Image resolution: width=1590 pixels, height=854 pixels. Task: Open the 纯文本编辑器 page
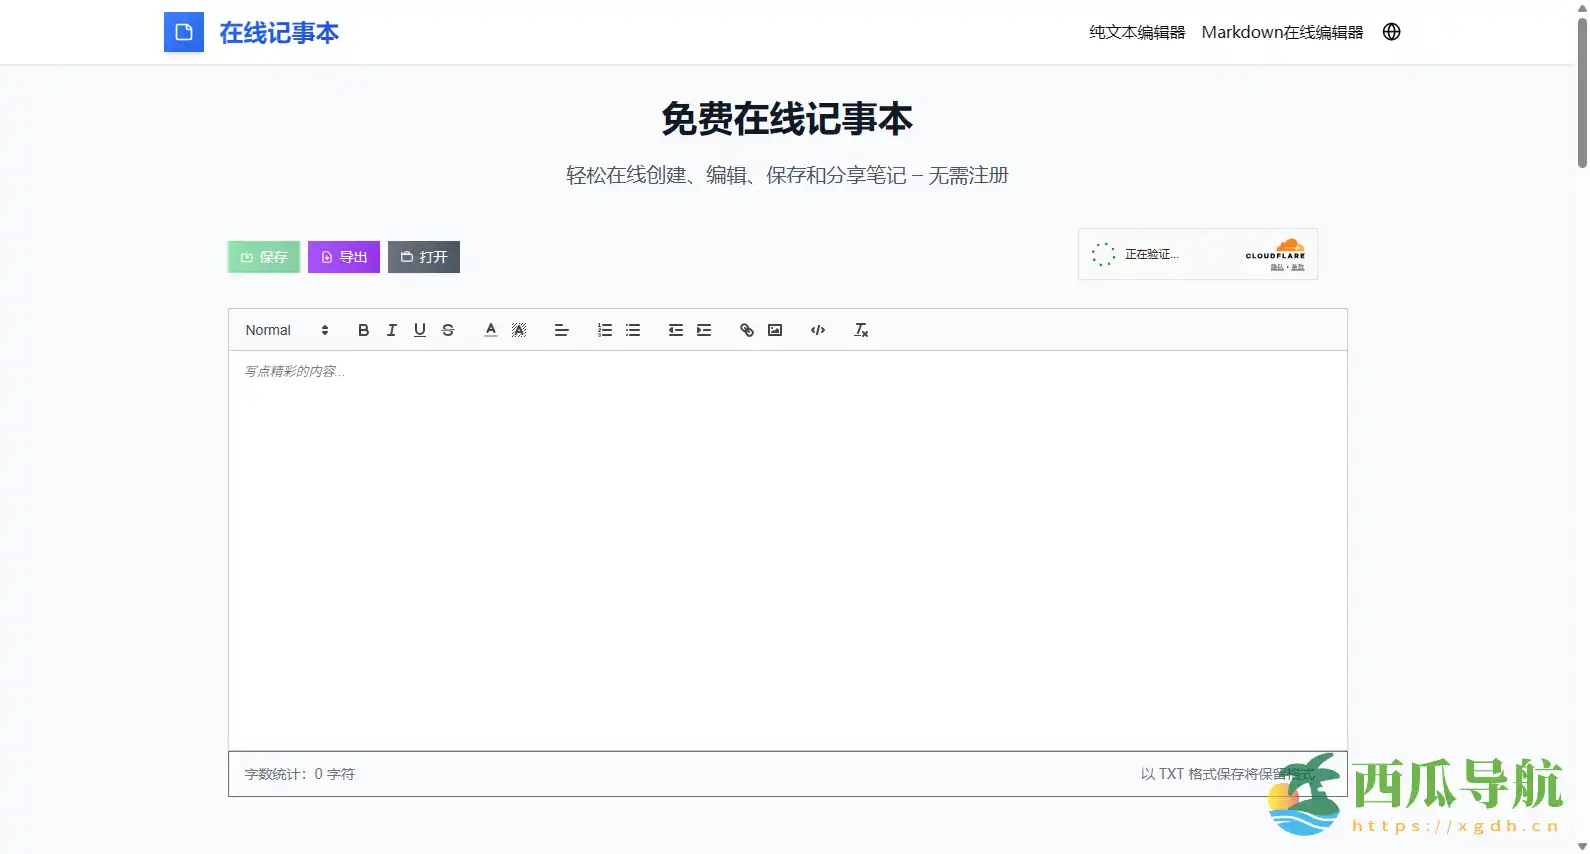tap(1136, 32)
